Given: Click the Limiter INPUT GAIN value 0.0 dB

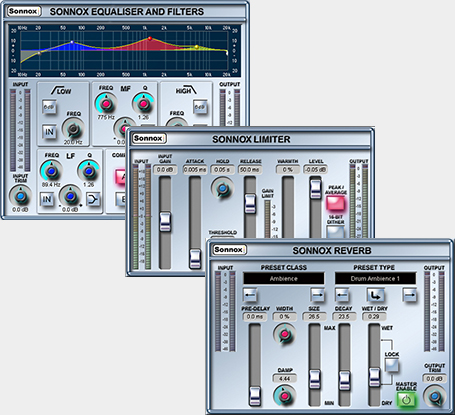Looking at the screenshot, I should click(x=165, y=170).
